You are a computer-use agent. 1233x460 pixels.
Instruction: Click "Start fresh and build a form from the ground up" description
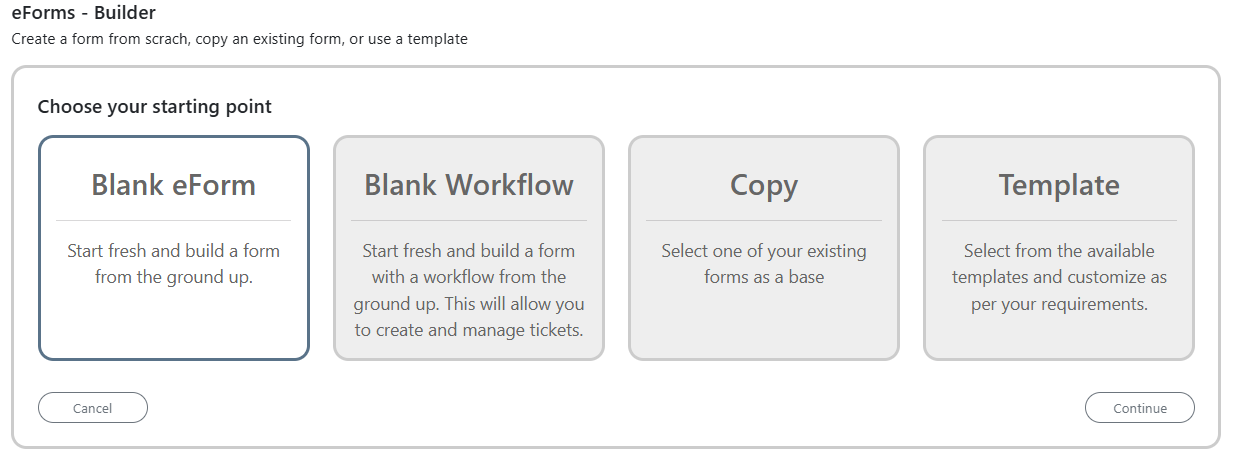tap(174, 264)
